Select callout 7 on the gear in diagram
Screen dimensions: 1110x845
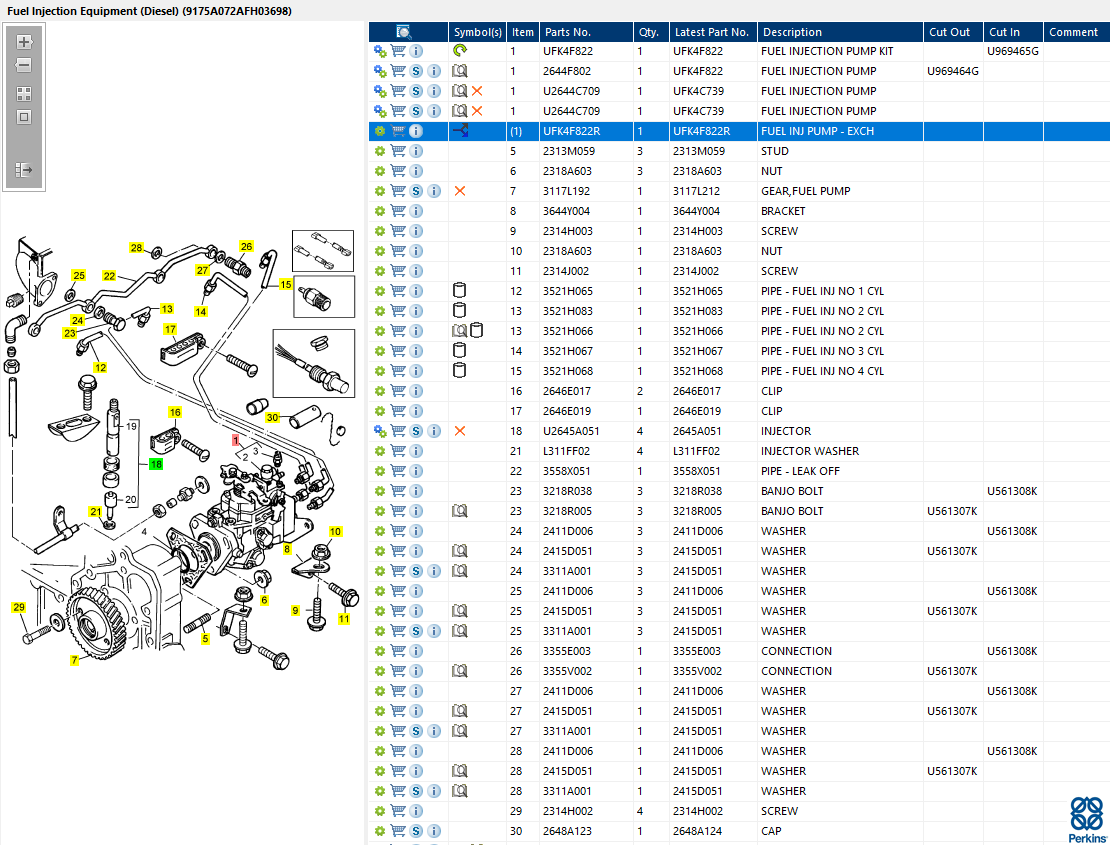pos(74,660)
